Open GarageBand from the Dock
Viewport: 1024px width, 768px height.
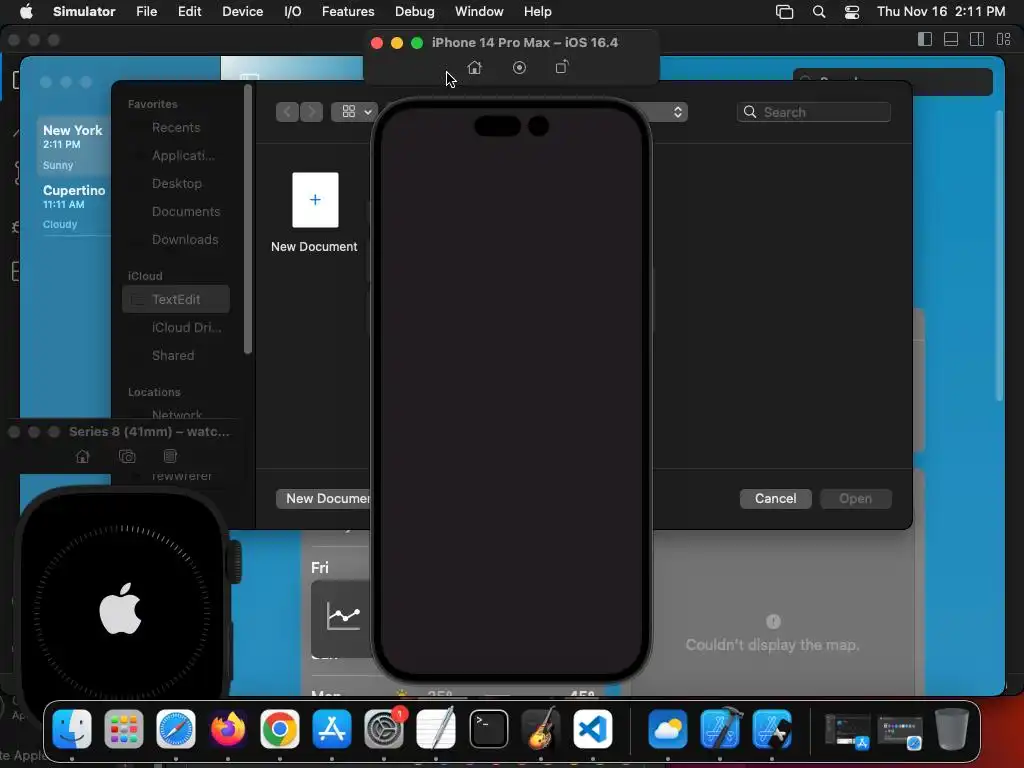click(541, 729)
